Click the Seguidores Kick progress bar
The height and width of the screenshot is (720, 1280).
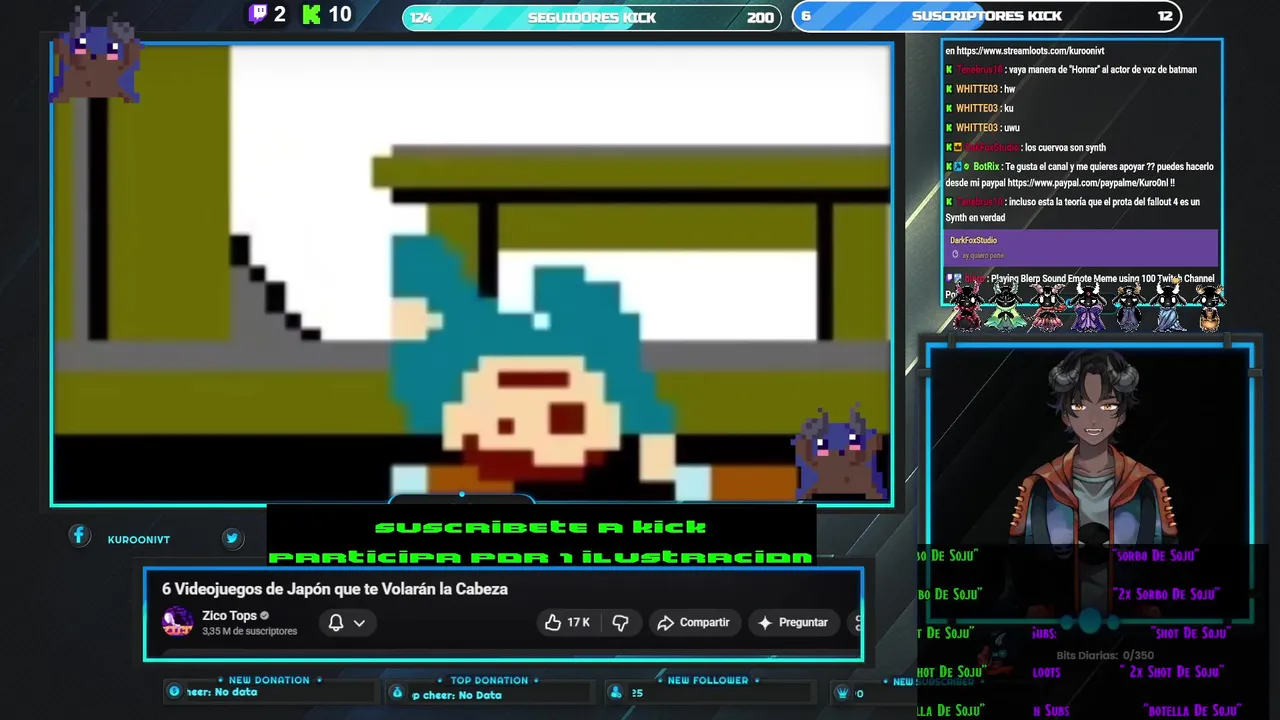[591, 17]
